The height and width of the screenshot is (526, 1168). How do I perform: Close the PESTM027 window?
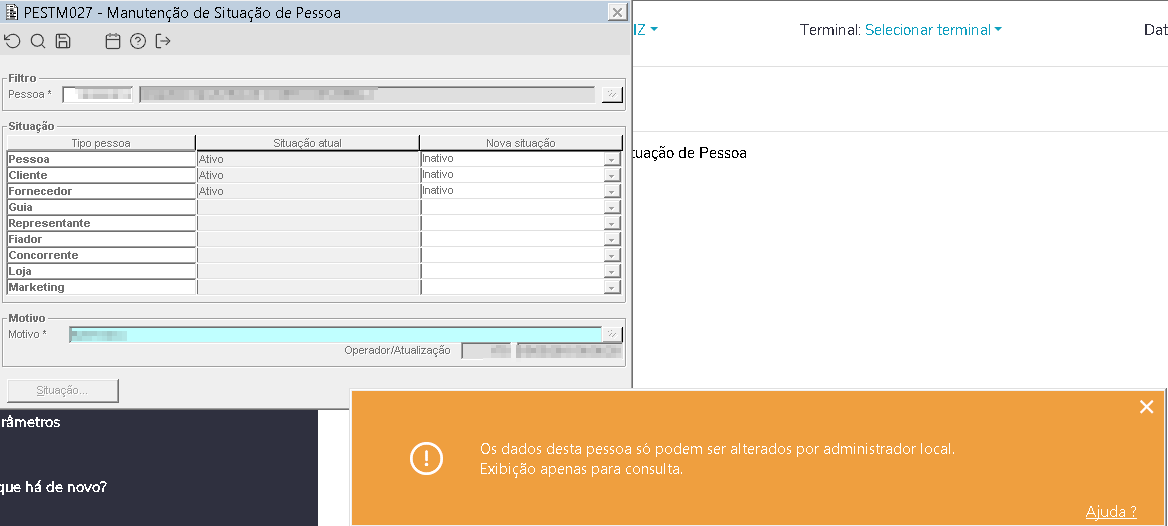click(617, 13)
